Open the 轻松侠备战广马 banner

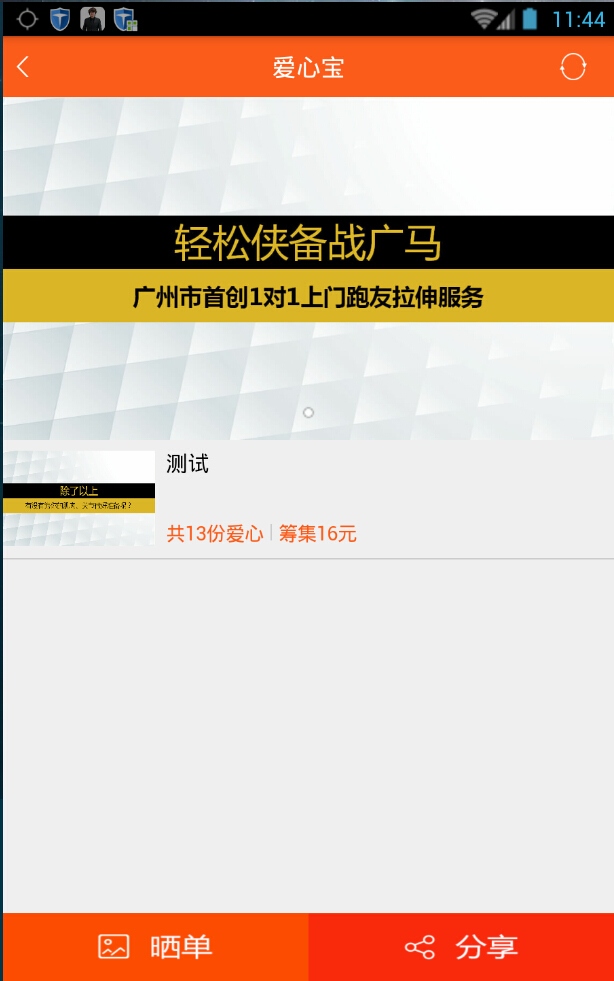[309, 268]
